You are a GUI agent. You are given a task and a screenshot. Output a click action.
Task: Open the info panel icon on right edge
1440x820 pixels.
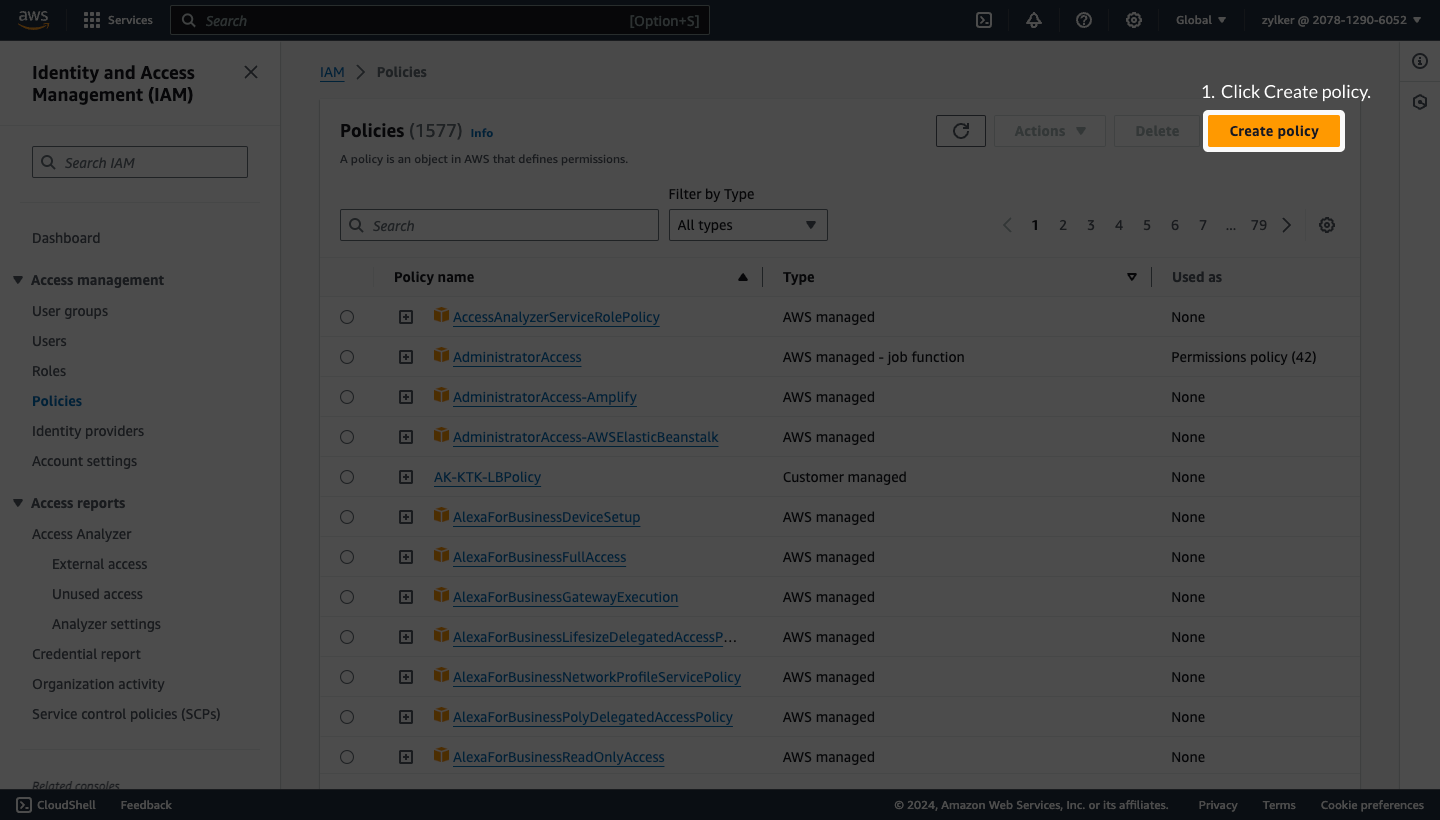pos(1420,62)
